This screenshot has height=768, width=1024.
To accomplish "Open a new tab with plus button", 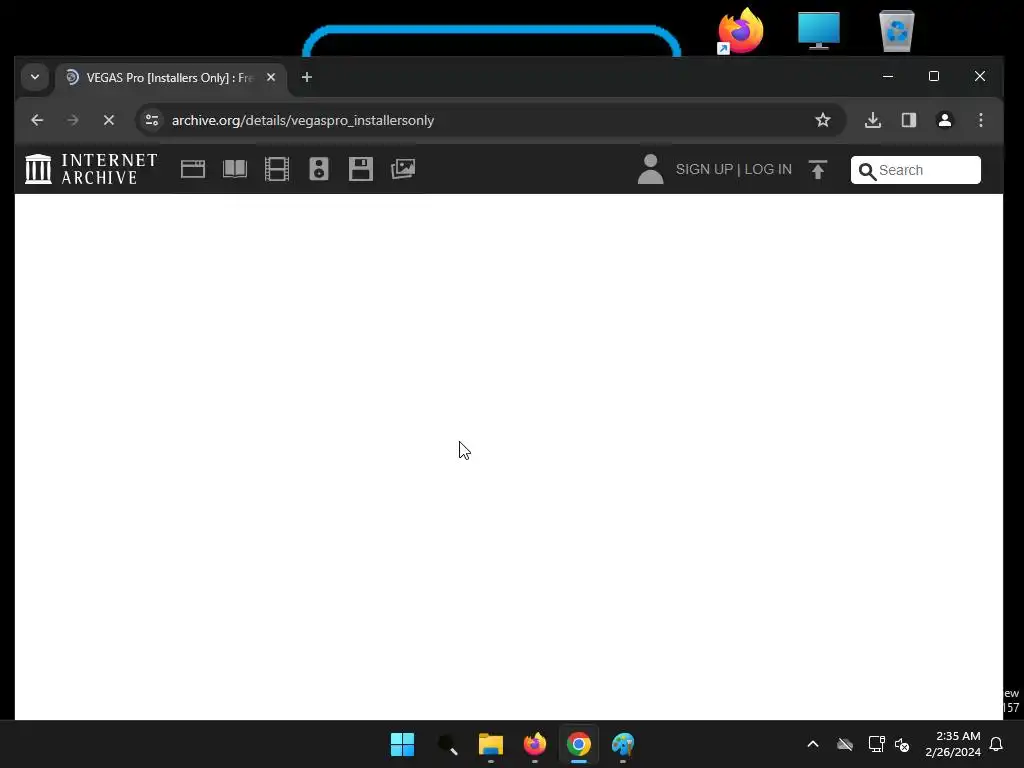I will pyautogui.click(x=307, y=77).
